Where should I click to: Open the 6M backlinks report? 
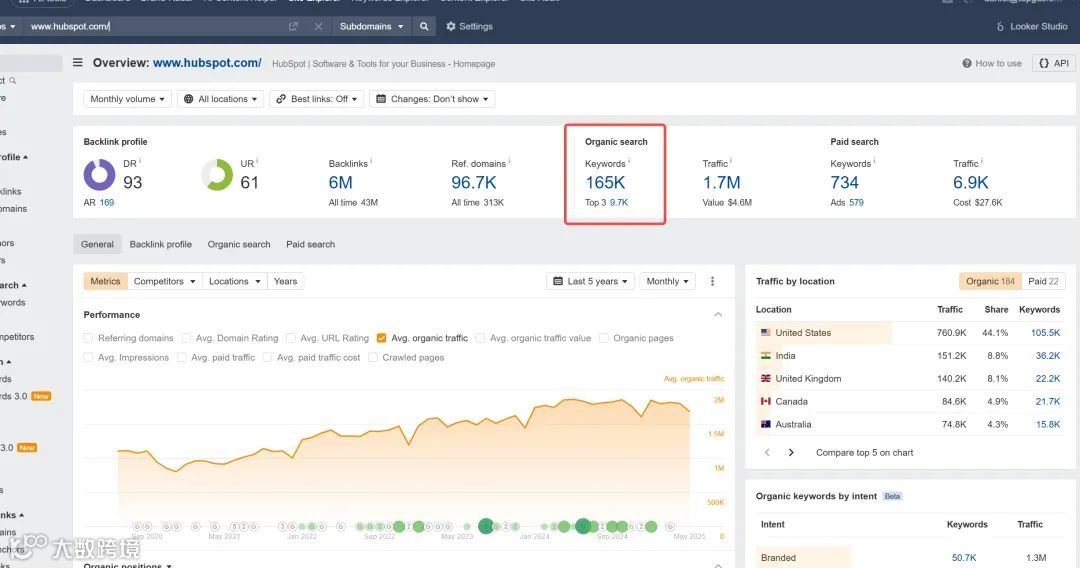point(340,182)
